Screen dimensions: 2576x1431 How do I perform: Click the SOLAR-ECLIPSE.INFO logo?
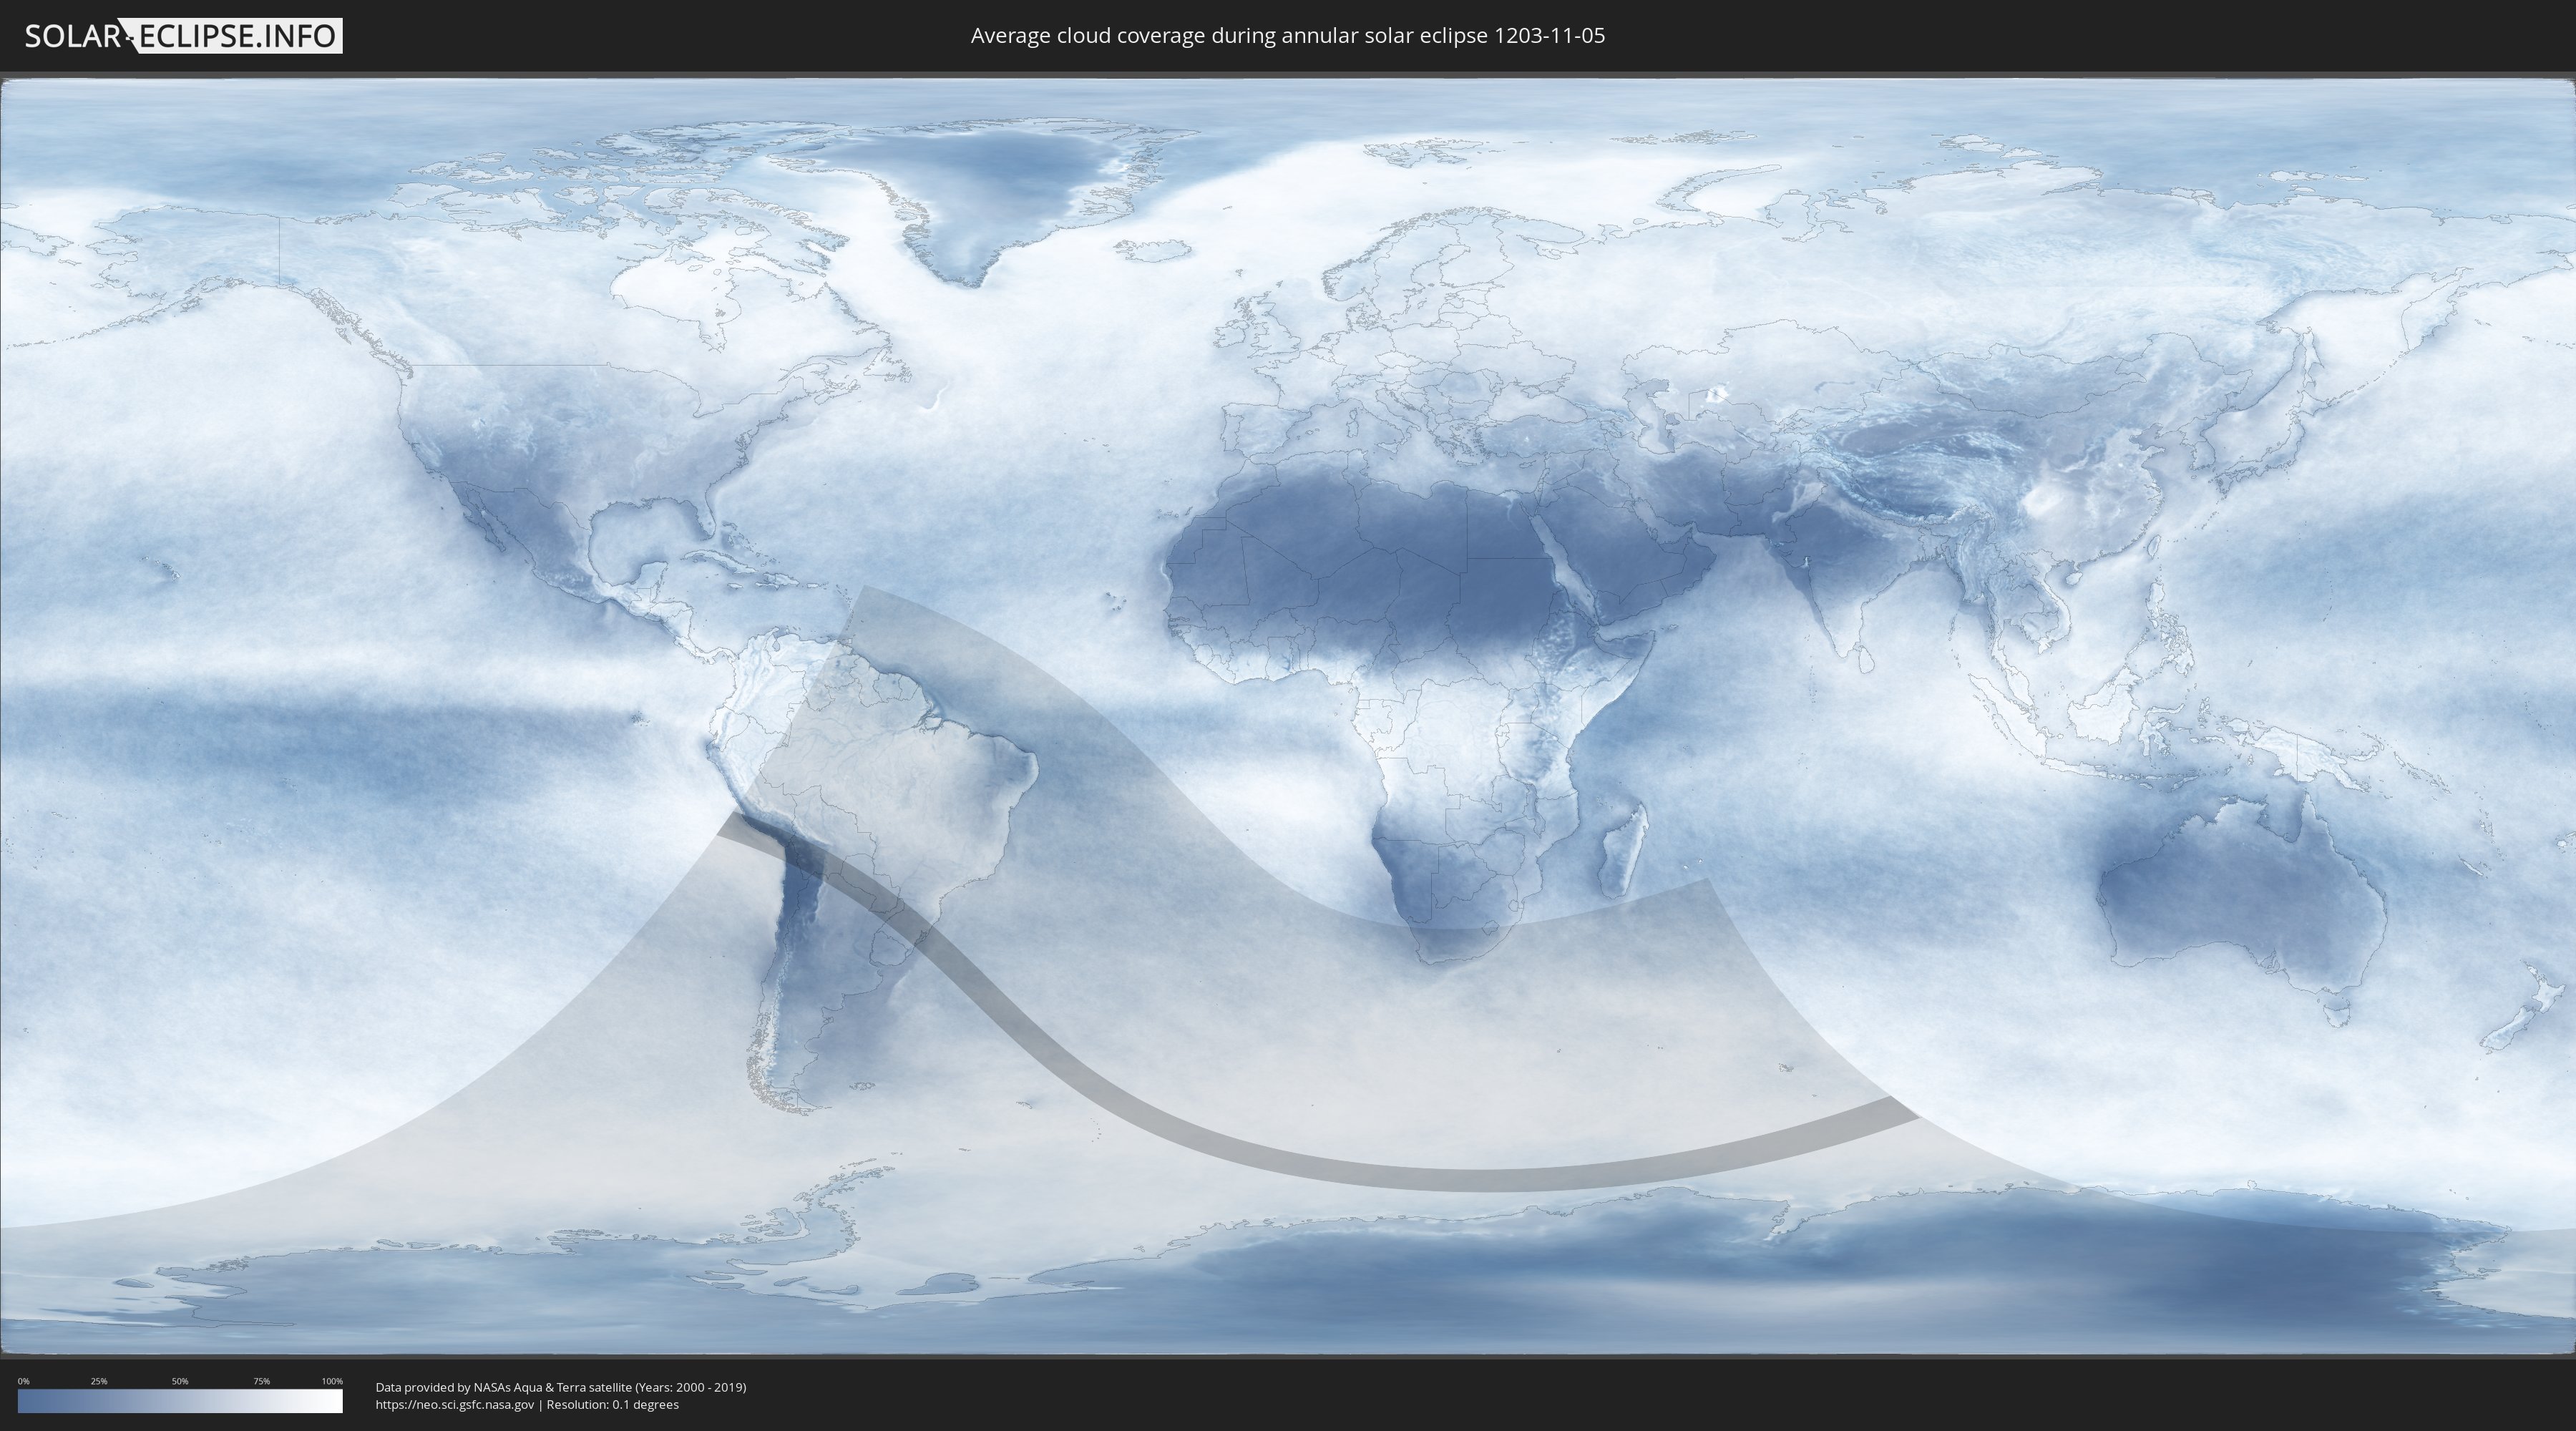183,36
